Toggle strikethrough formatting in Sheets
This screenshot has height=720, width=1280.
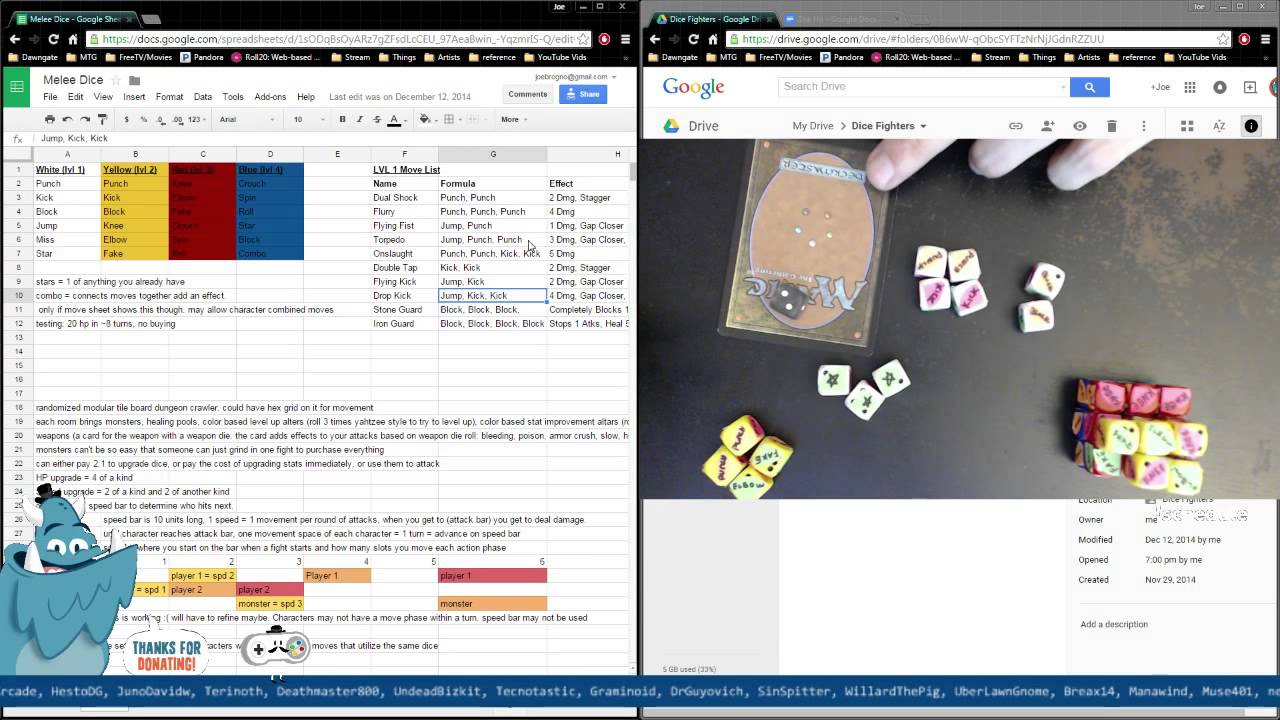(377, 119)
